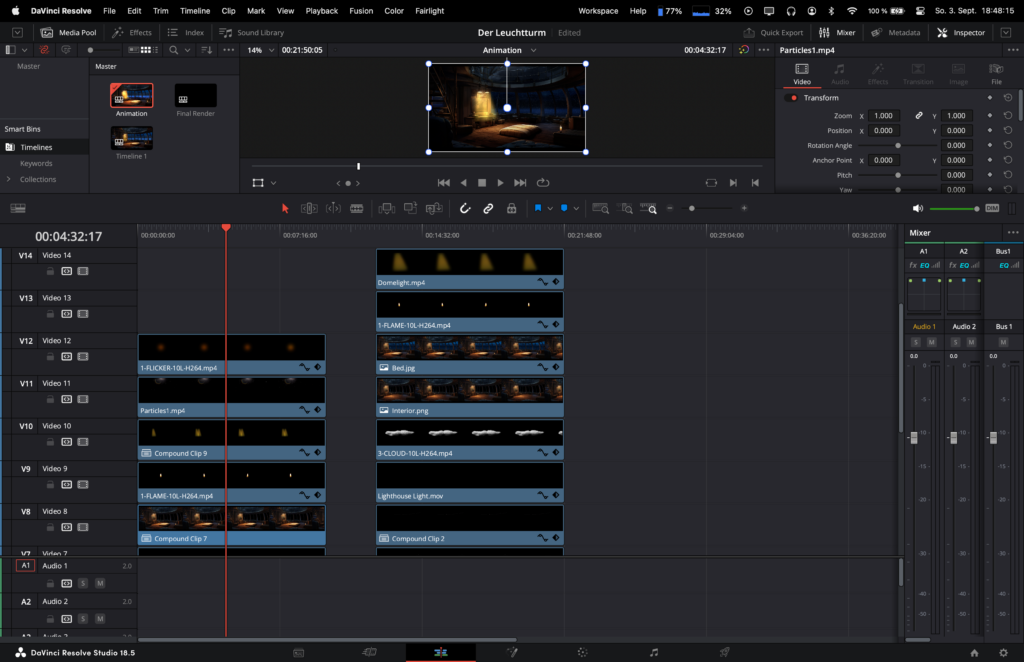The image size is (1024, 662).
Task: Adjust the monitor volume slider
Action: [x=954, y=208]
